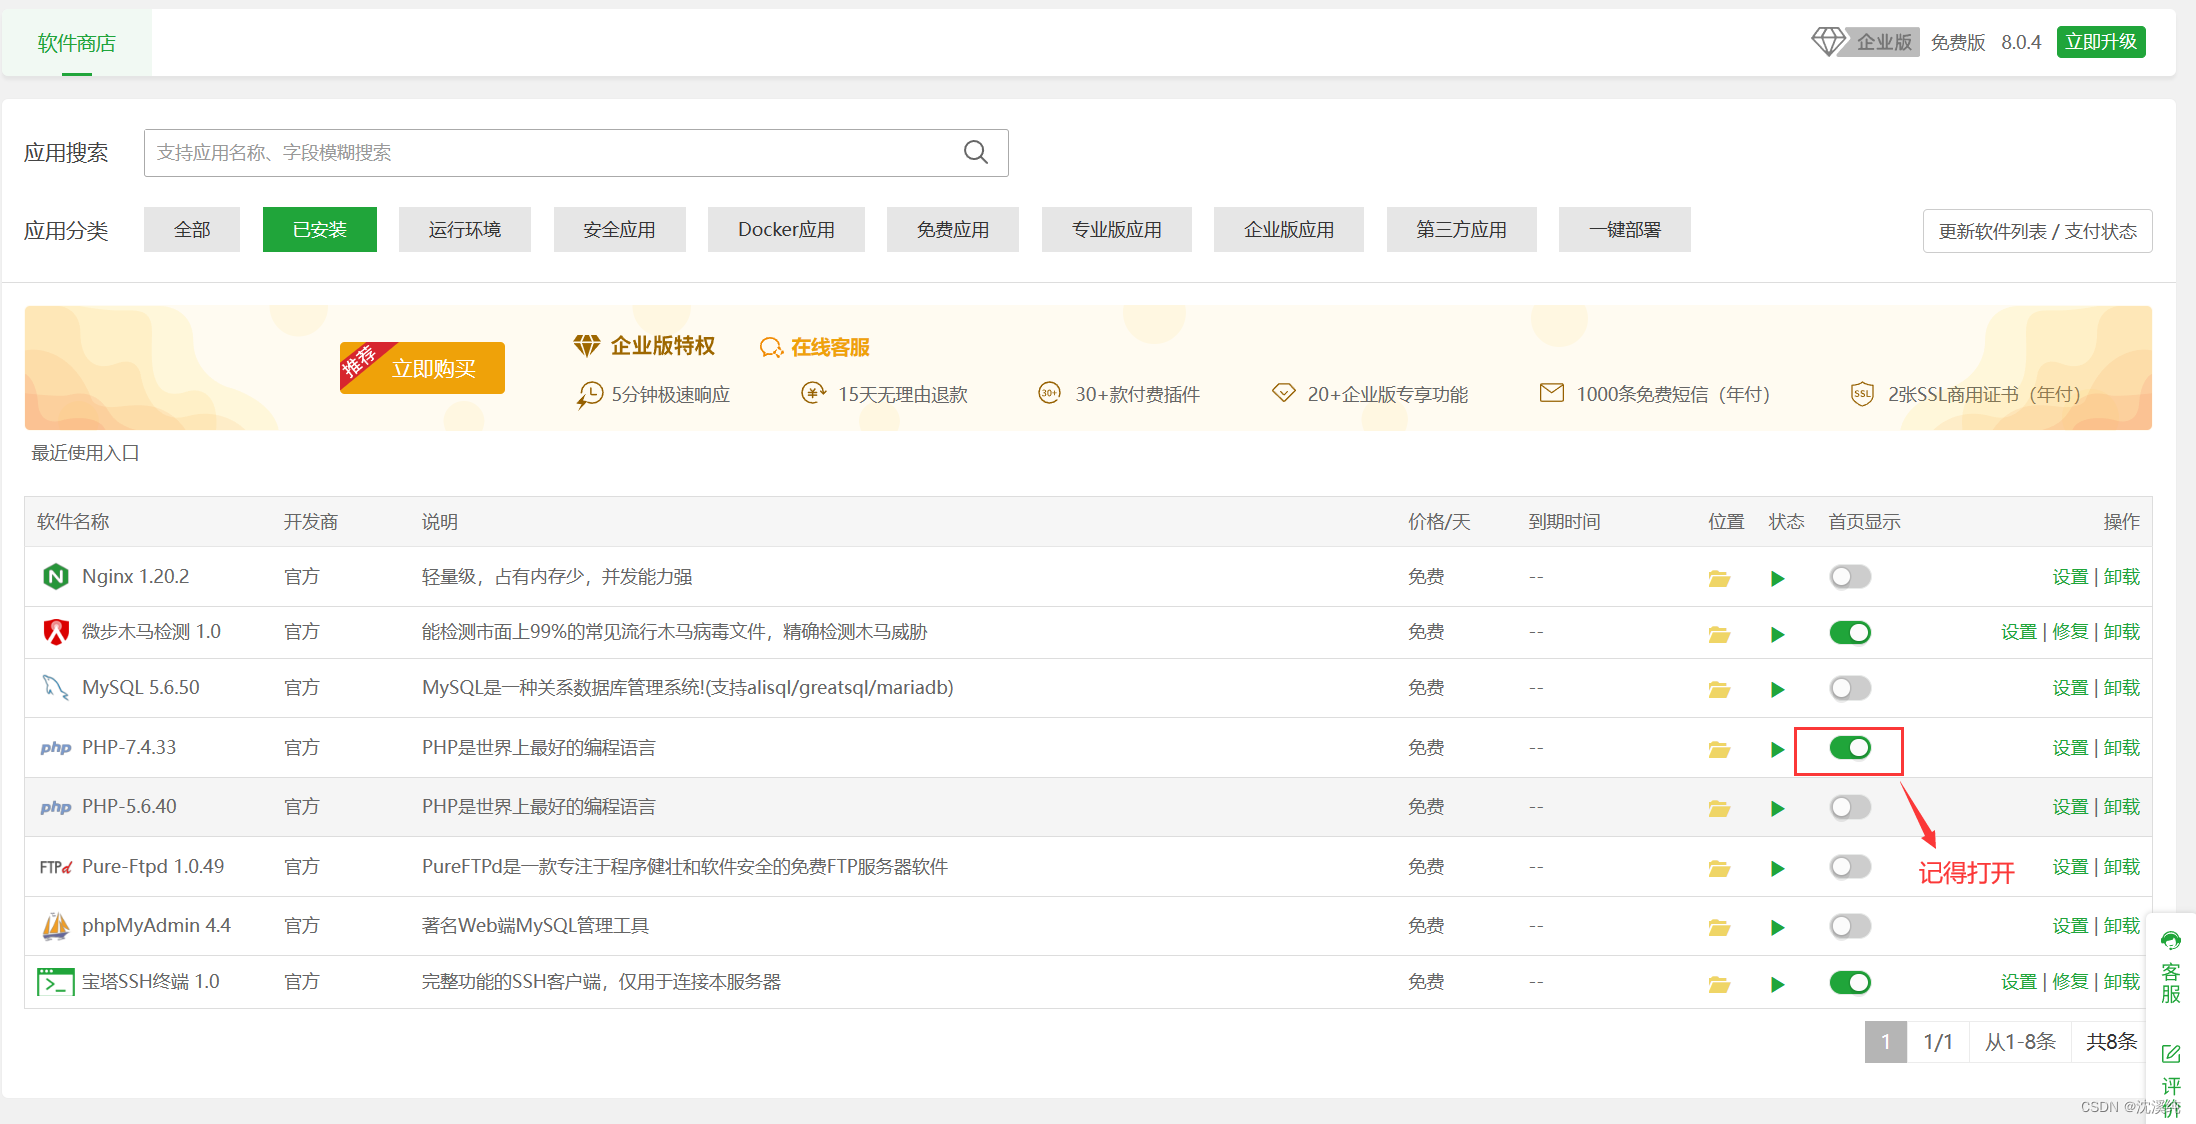The width and height of the screenshot is (2196, 1124).
Task: Click the 客服 customer service icon
Action: (x=2170, y=941)
